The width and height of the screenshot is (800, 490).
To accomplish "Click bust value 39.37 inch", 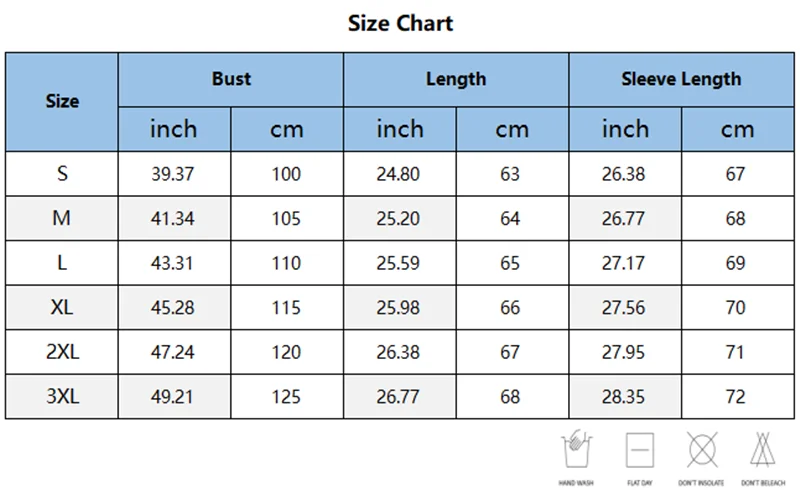I will pyautogui.click(x=174, y=174).
